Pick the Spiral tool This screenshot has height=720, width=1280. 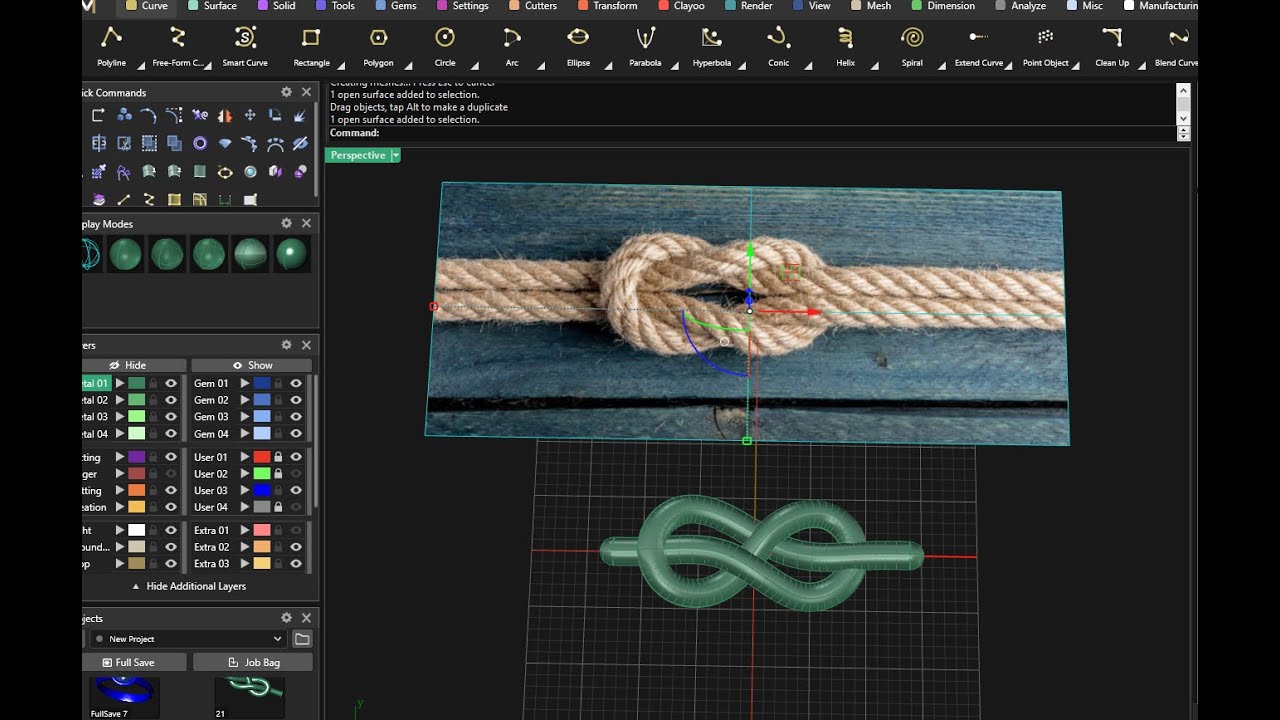912,39
